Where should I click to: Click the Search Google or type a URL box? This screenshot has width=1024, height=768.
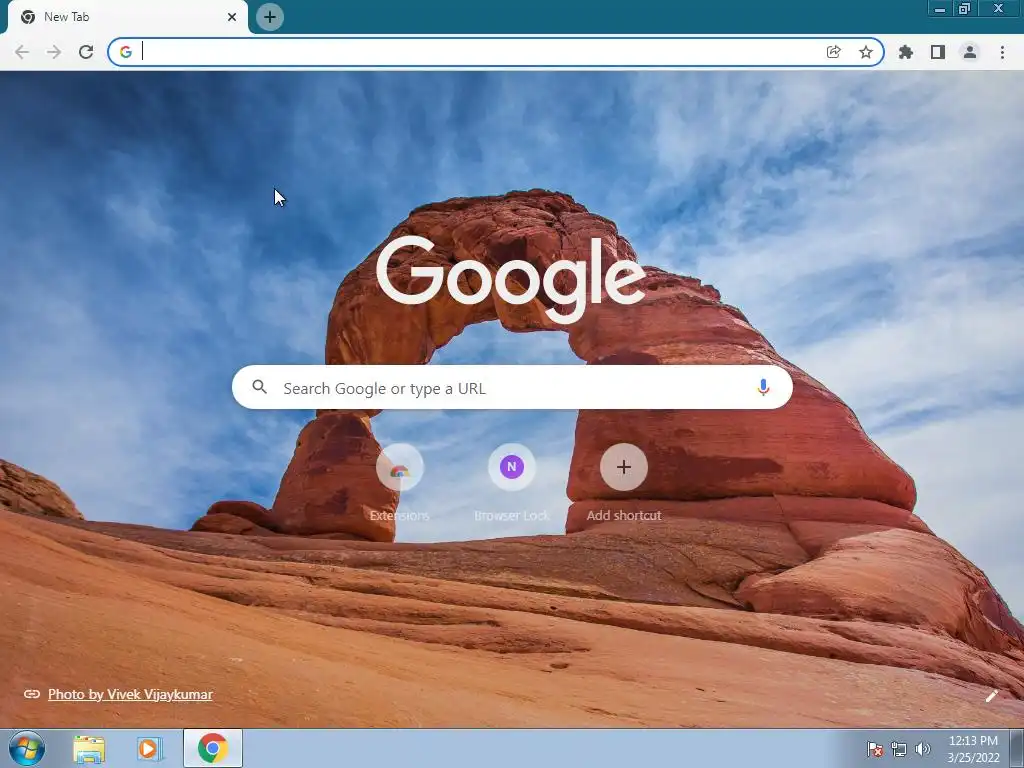coord(512,388)
